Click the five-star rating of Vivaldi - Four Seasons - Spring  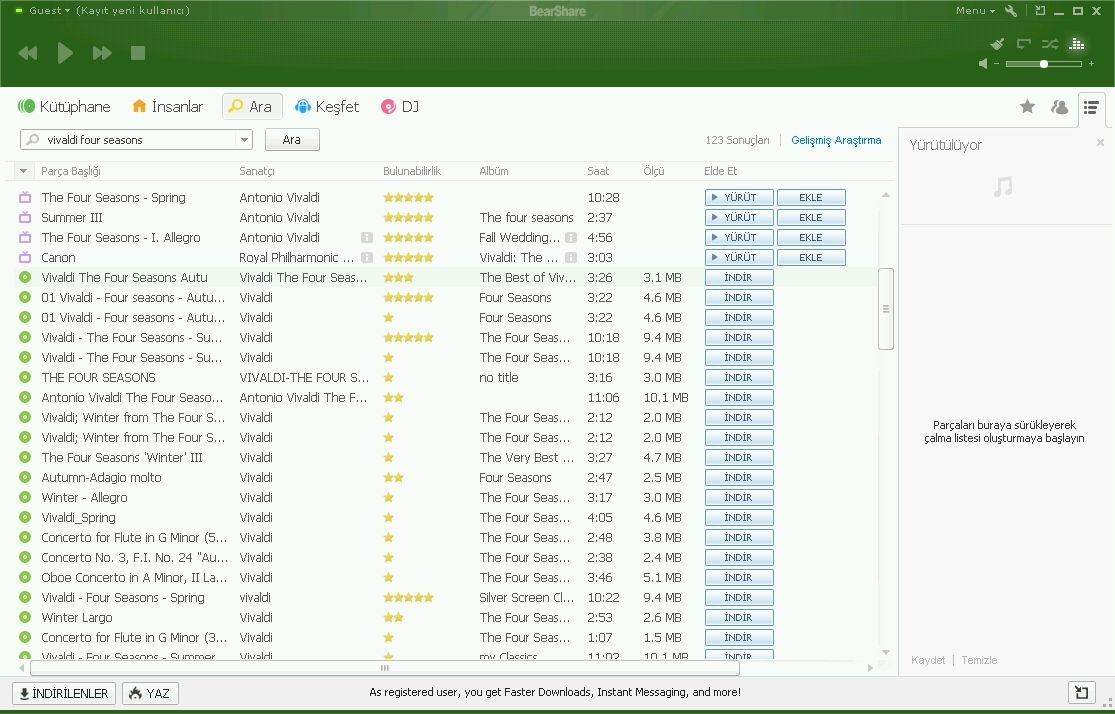point(408,598)
